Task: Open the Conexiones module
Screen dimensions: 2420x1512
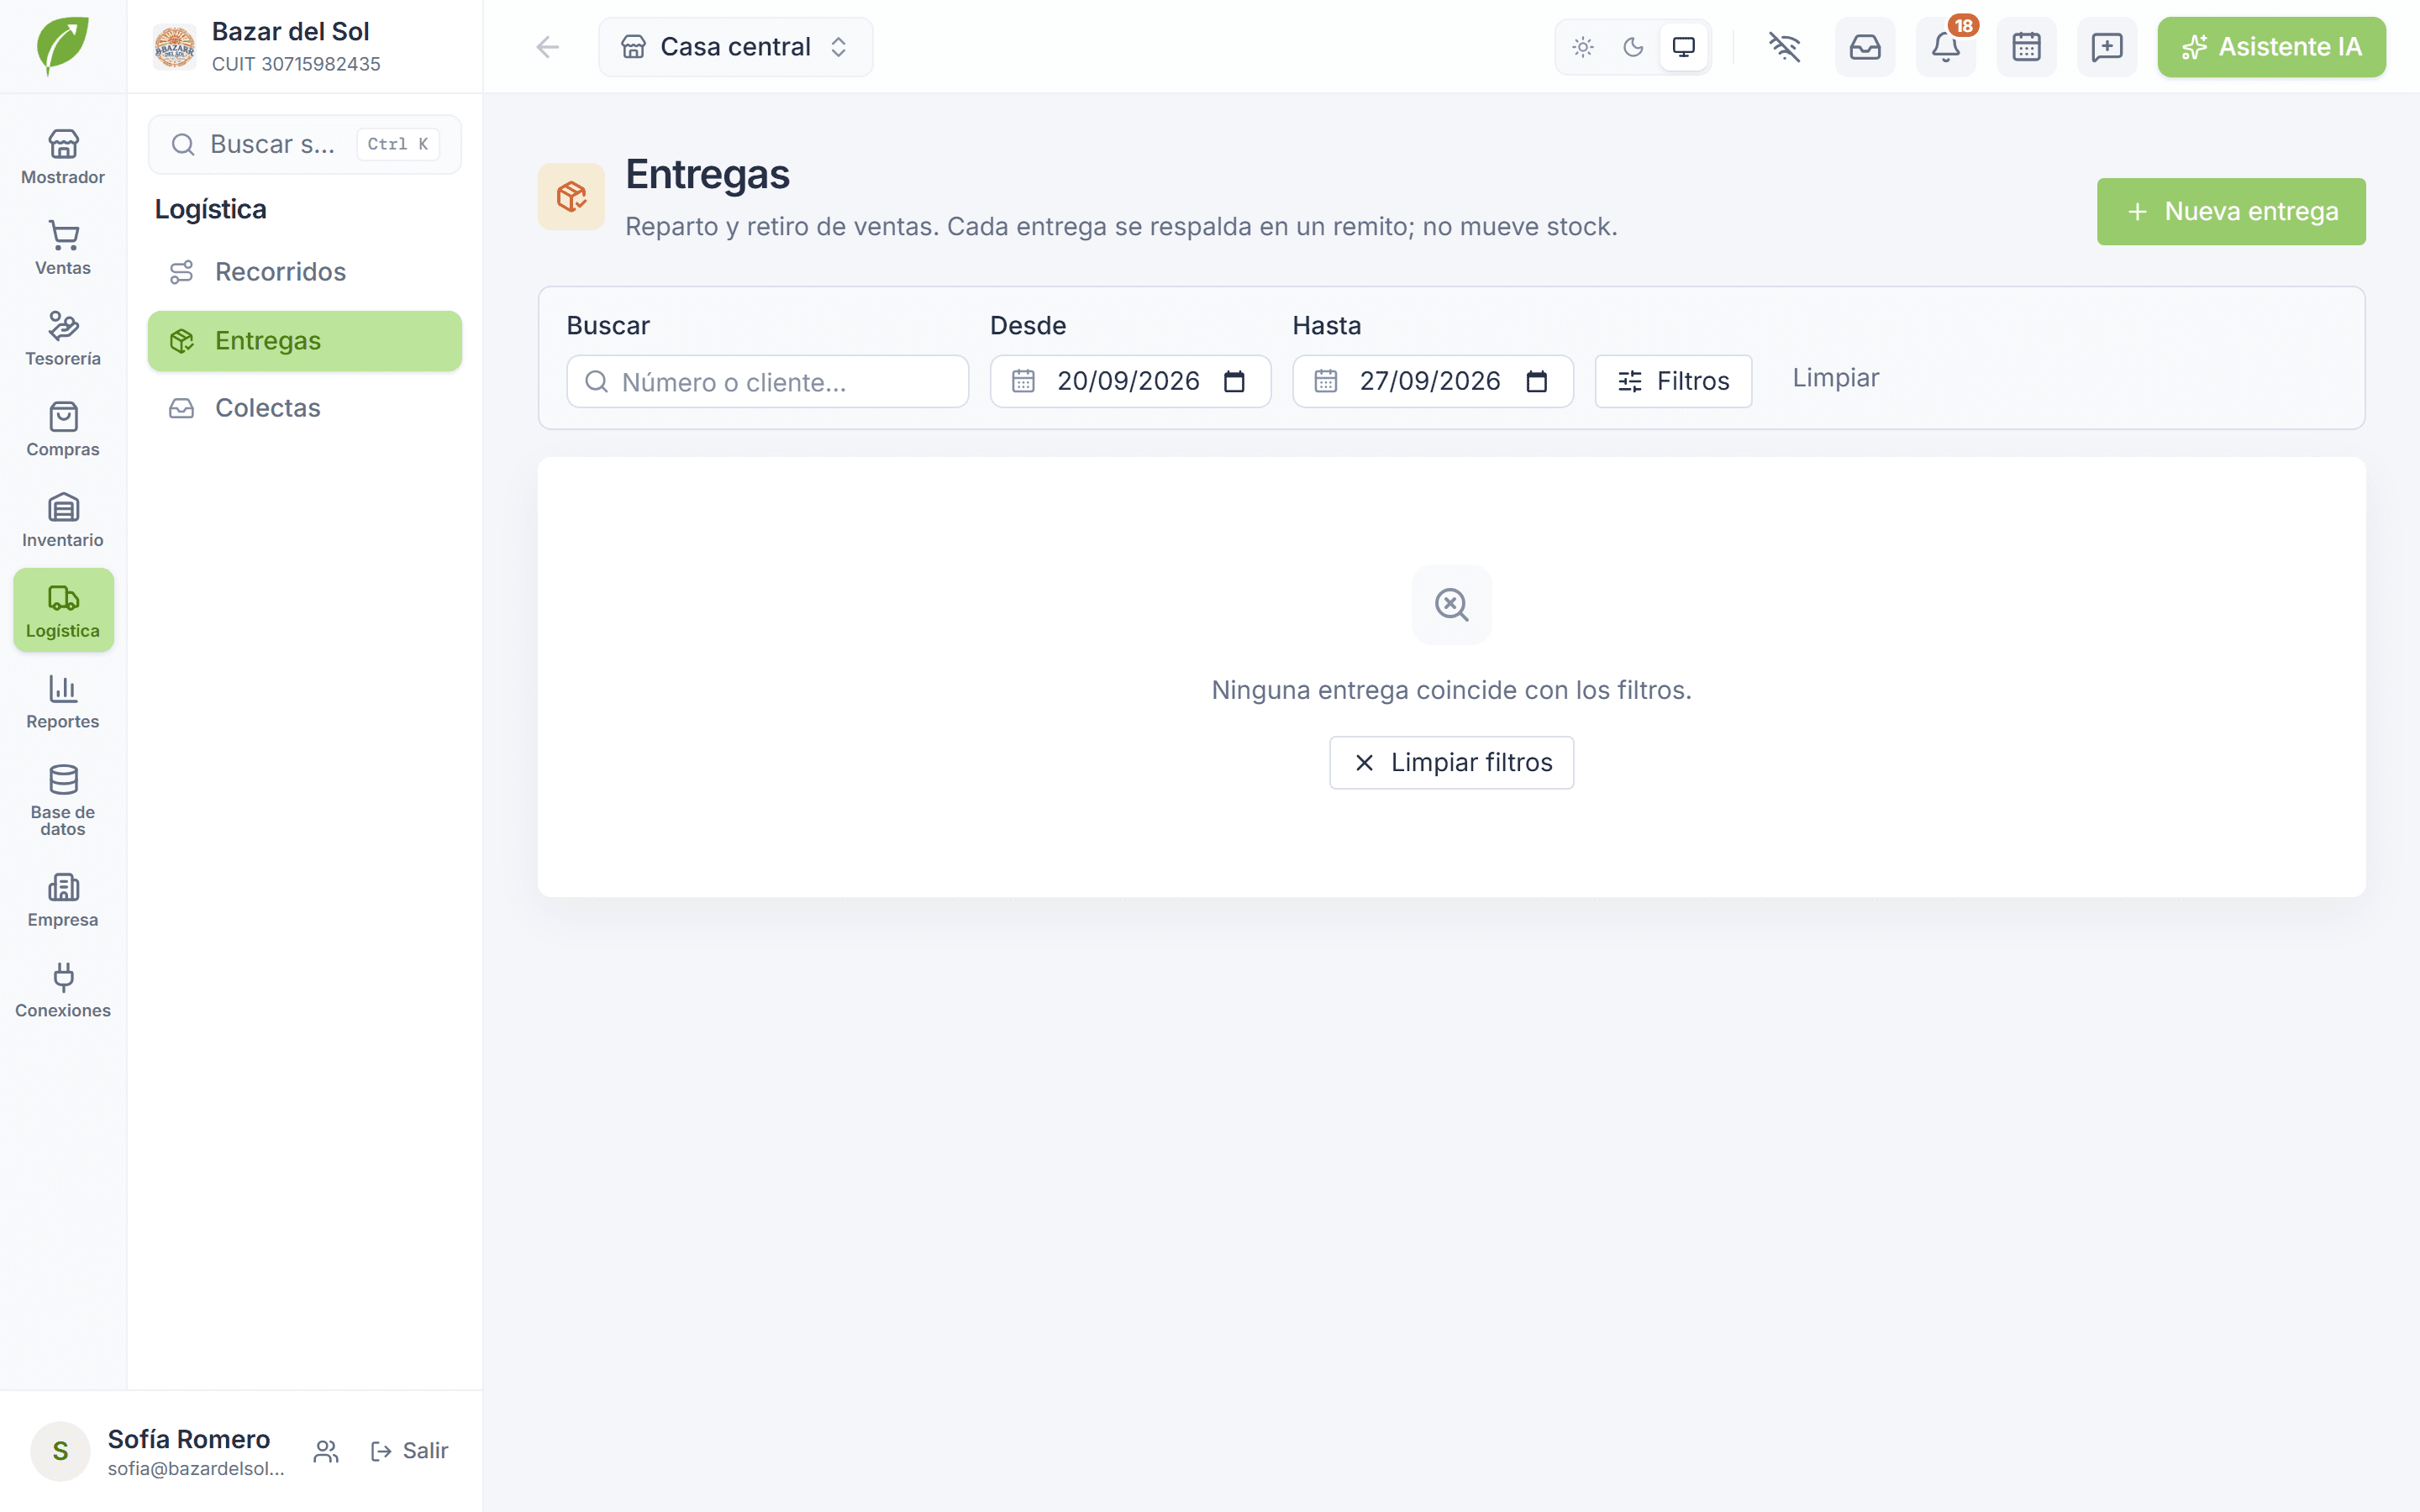Action: click(63, 991)
